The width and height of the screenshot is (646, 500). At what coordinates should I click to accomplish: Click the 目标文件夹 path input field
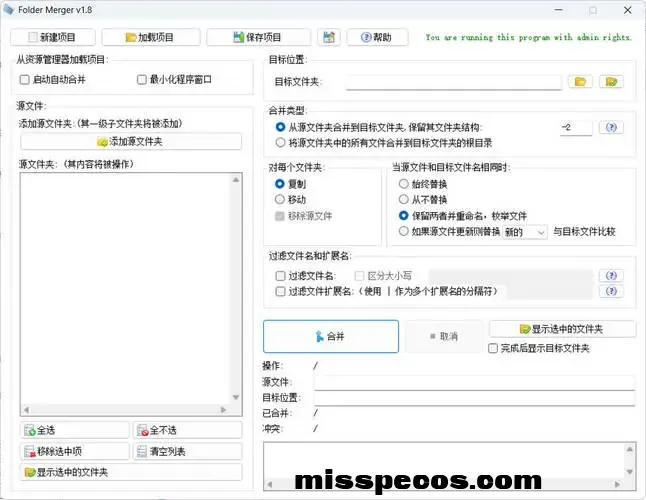453,82
